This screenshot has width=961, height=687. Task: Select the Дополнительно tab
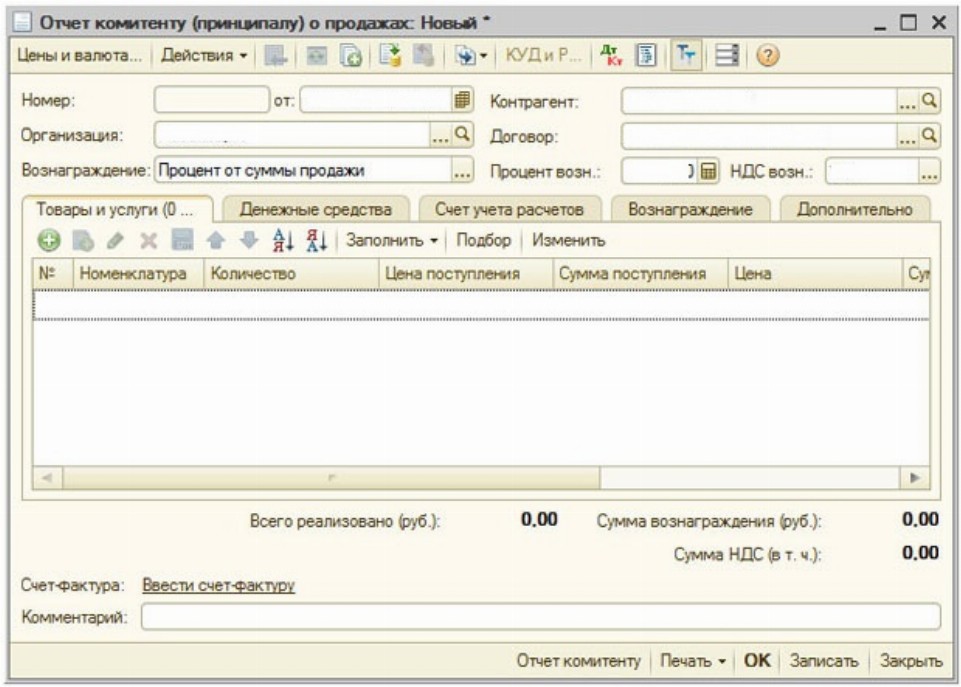point(853,209)
